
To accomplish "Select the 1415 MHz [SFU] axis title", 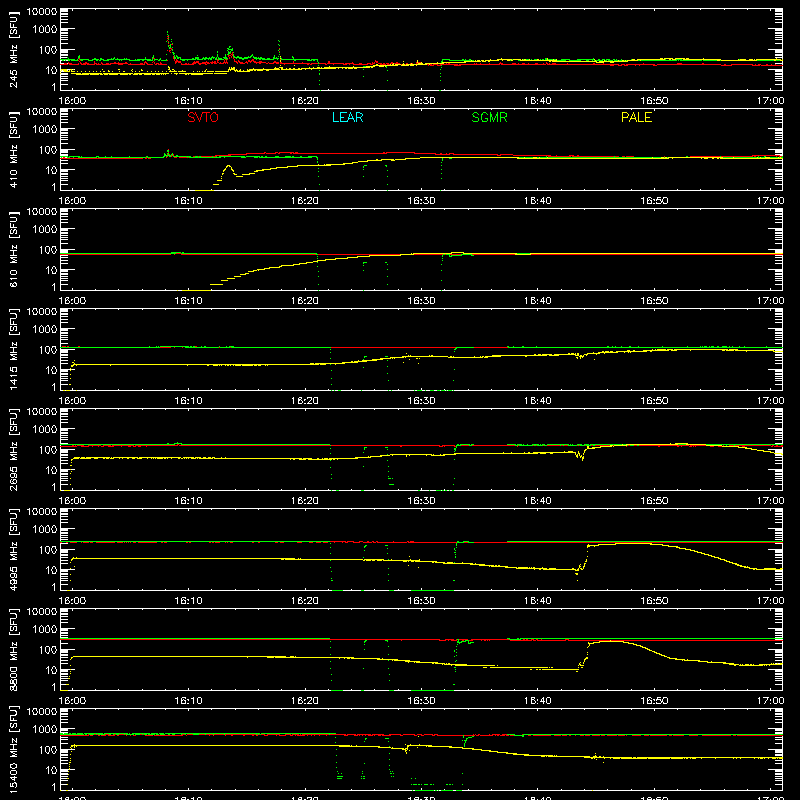I will point(14,349).
